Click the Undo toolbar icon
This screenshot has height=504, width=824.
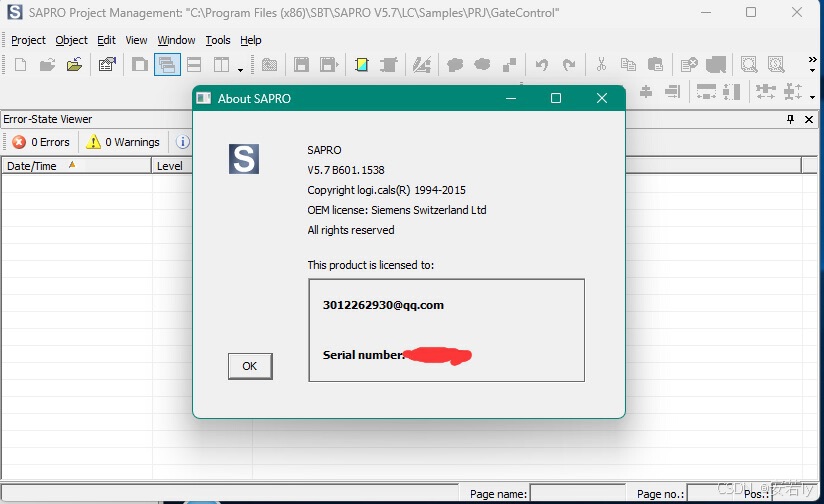[542, 65]
